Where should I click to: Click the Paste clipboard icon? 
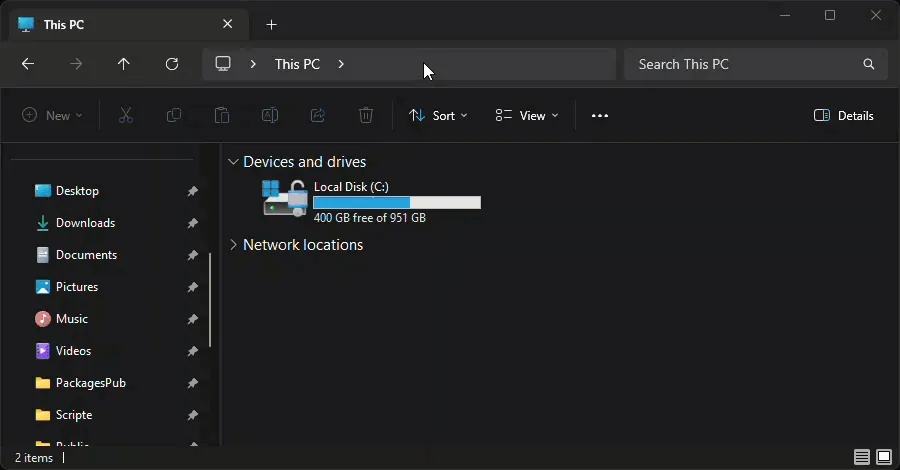point(222,115)
